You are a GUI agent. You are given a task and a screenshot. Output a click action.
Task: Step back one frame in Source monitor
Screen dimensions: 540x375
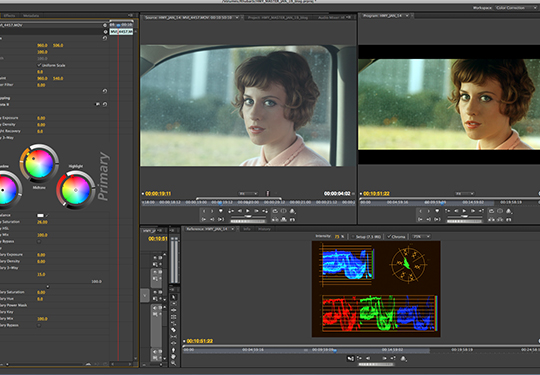(x=240, y=211)
